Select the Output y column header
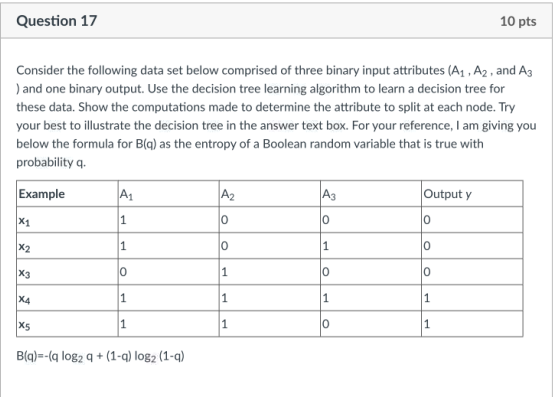This screenshot has width=553, height=397. (x=472, y=194)
